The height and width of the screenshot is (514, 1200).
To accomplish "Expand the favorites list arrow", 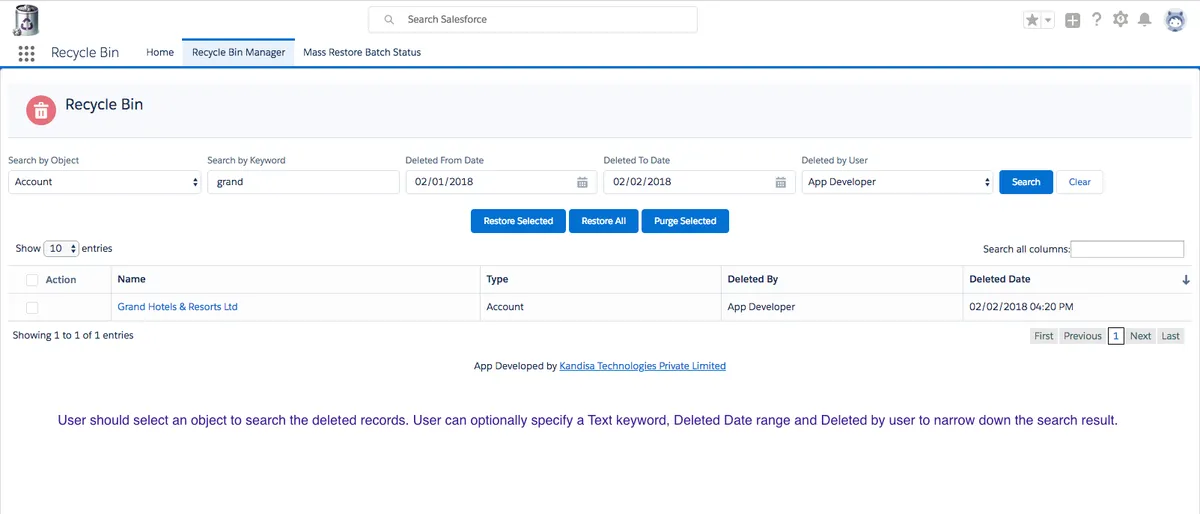I will pos(1047,20).
